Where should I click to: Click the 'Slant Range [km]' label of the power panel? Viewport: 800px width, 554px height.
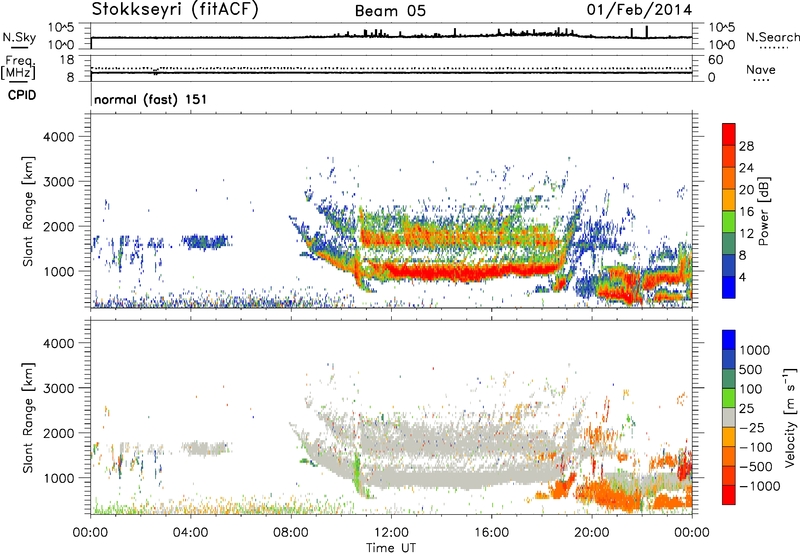(28, 212)
